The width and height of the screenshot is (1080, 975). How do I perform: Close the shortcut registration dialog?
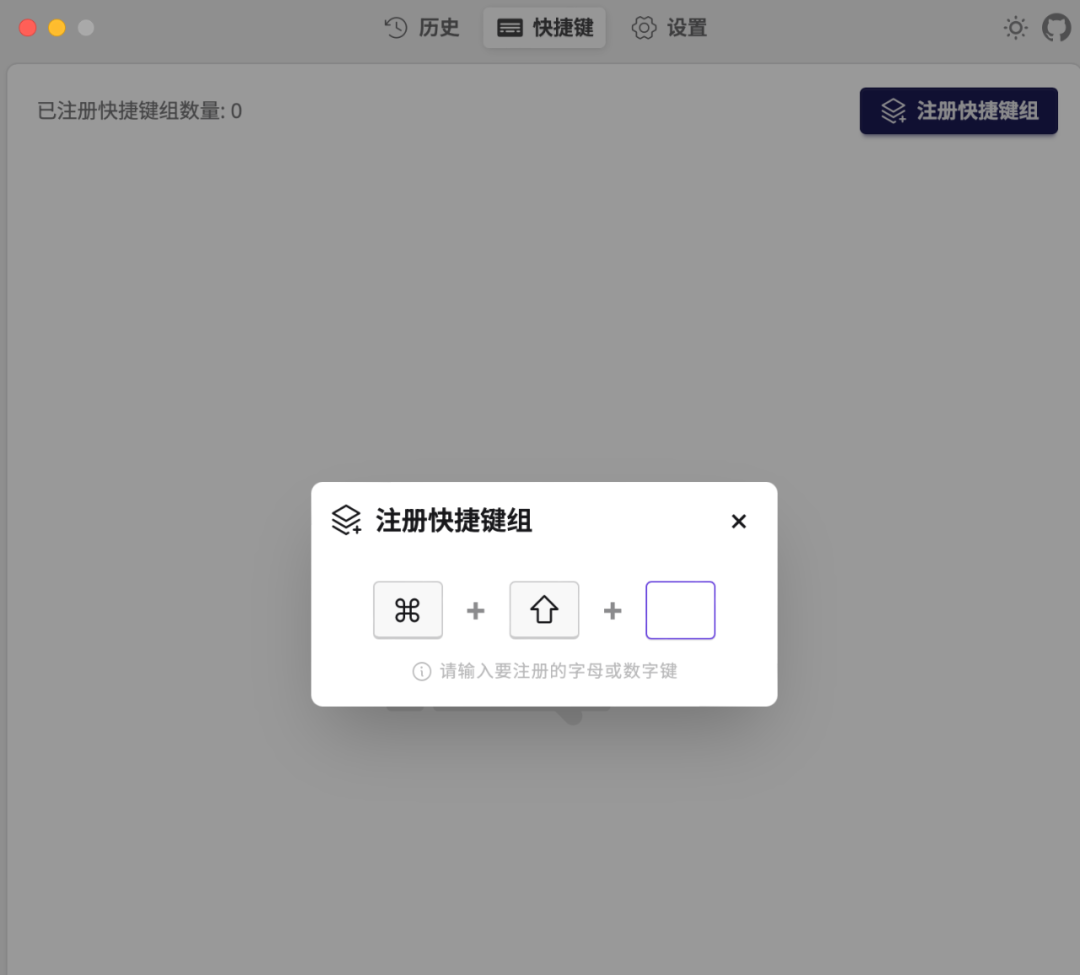738,521
